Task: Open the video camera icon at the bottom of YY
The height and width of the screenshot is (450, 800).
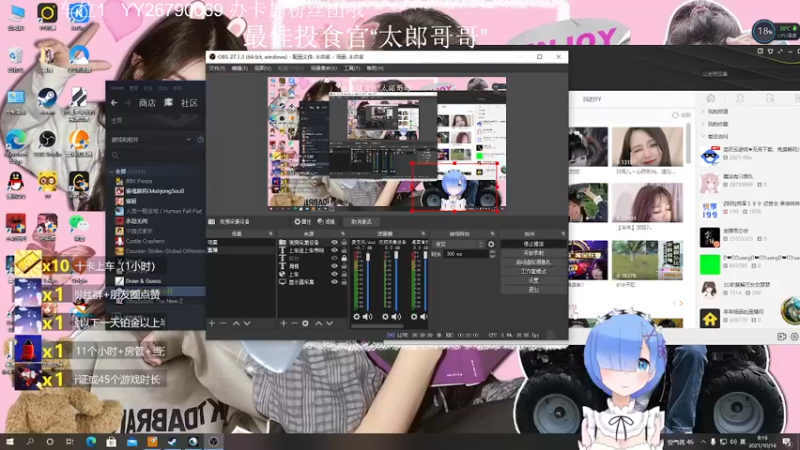Action: (x=782, y=336)
